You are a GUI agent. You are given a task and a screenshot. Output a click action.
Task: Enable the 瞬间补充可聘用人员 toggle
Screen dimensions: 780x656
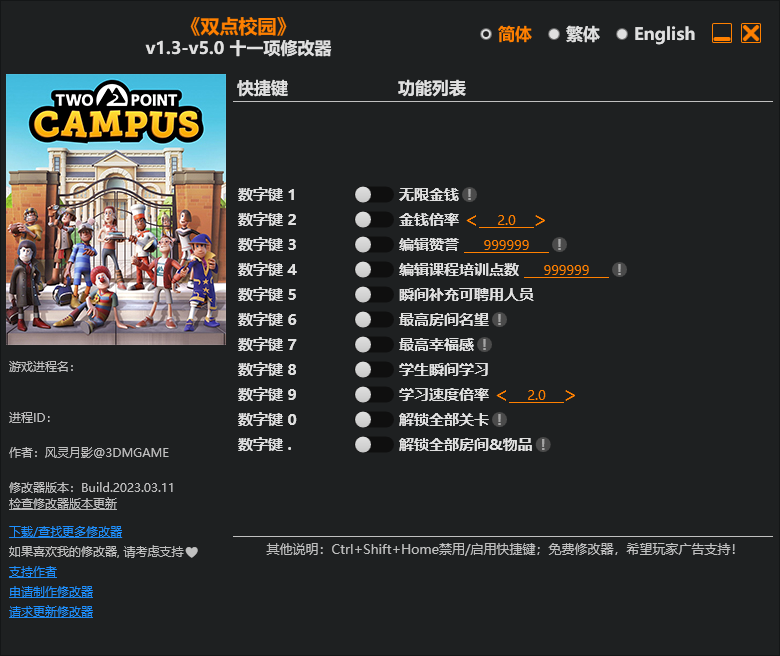point(374,295)
